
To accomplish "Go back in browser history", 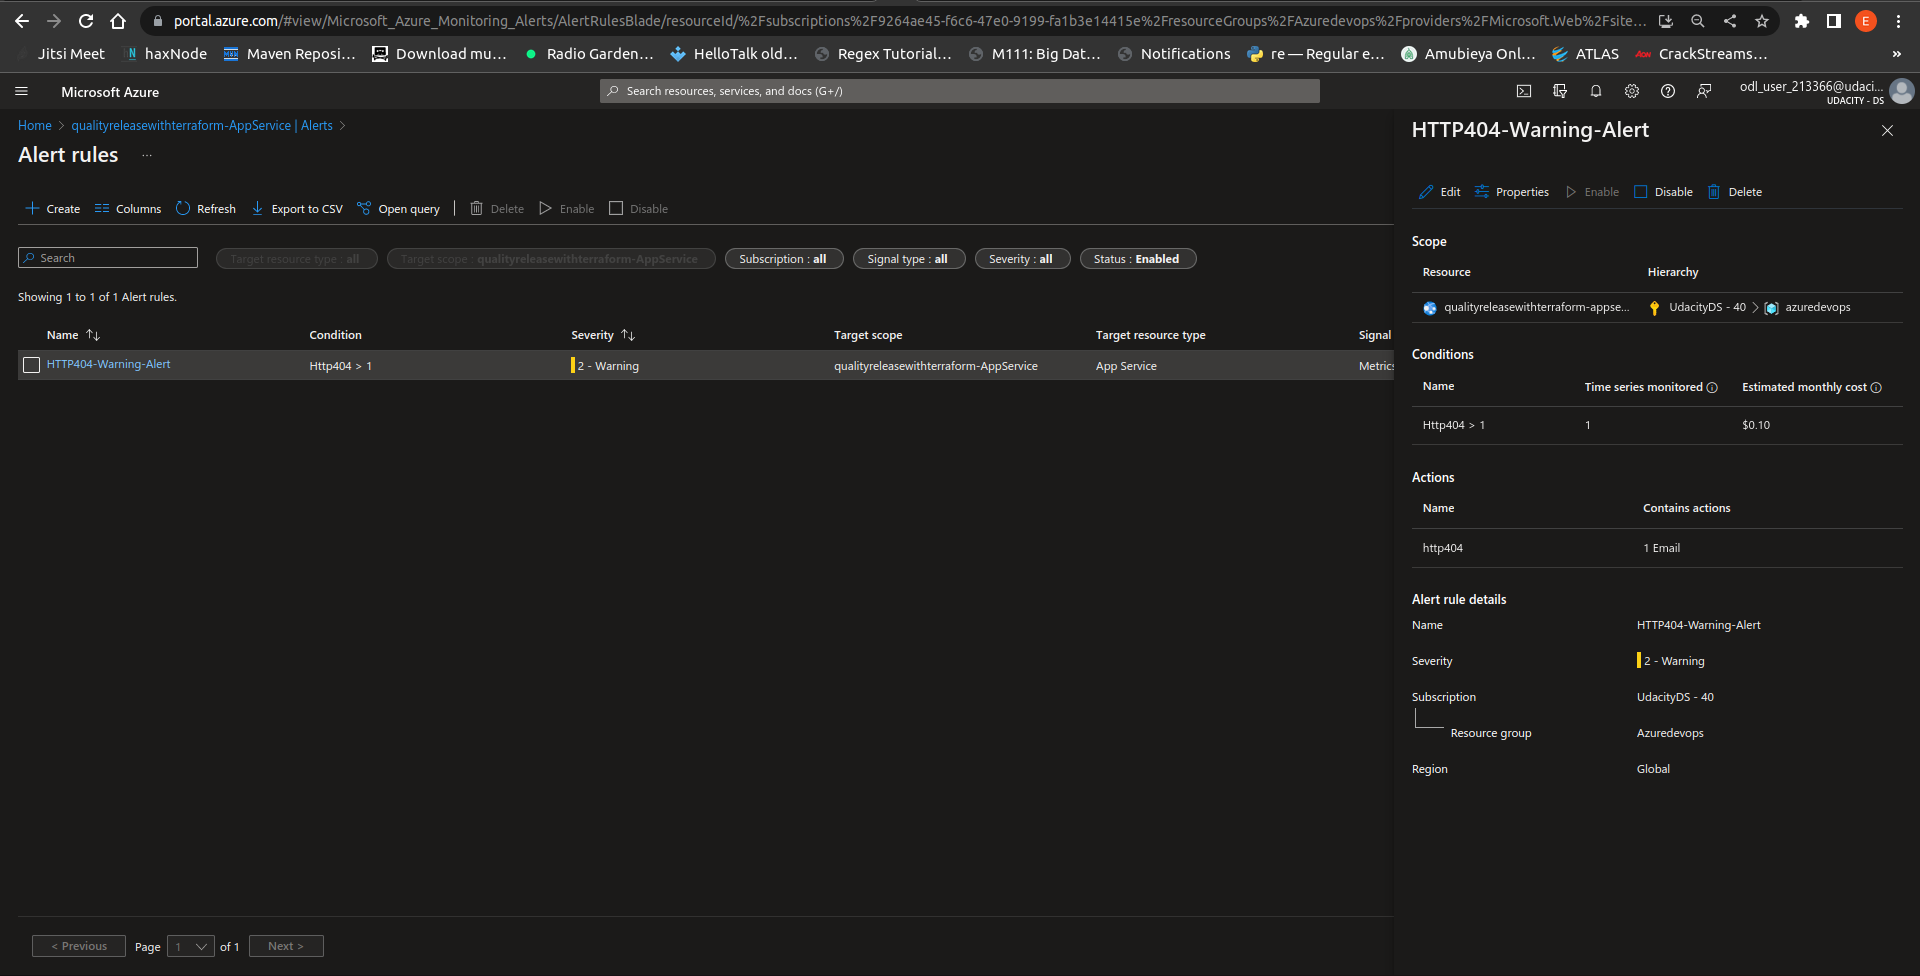I will click(22, 21).
